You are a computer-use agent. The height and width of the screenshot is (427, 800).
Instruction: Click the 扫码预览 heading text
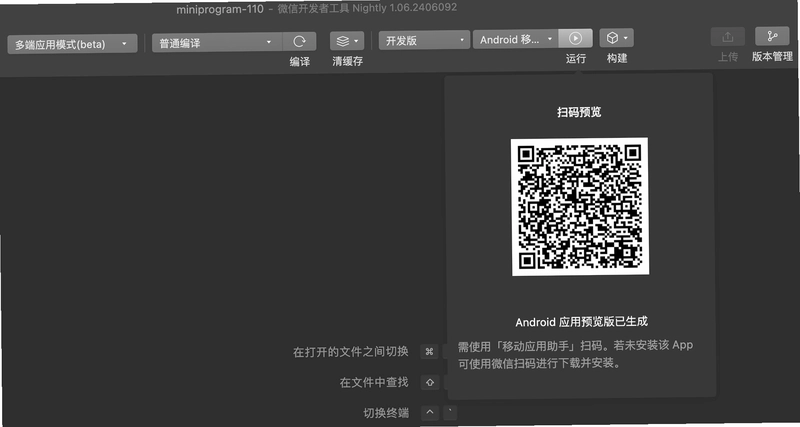(x=579, y=112)
